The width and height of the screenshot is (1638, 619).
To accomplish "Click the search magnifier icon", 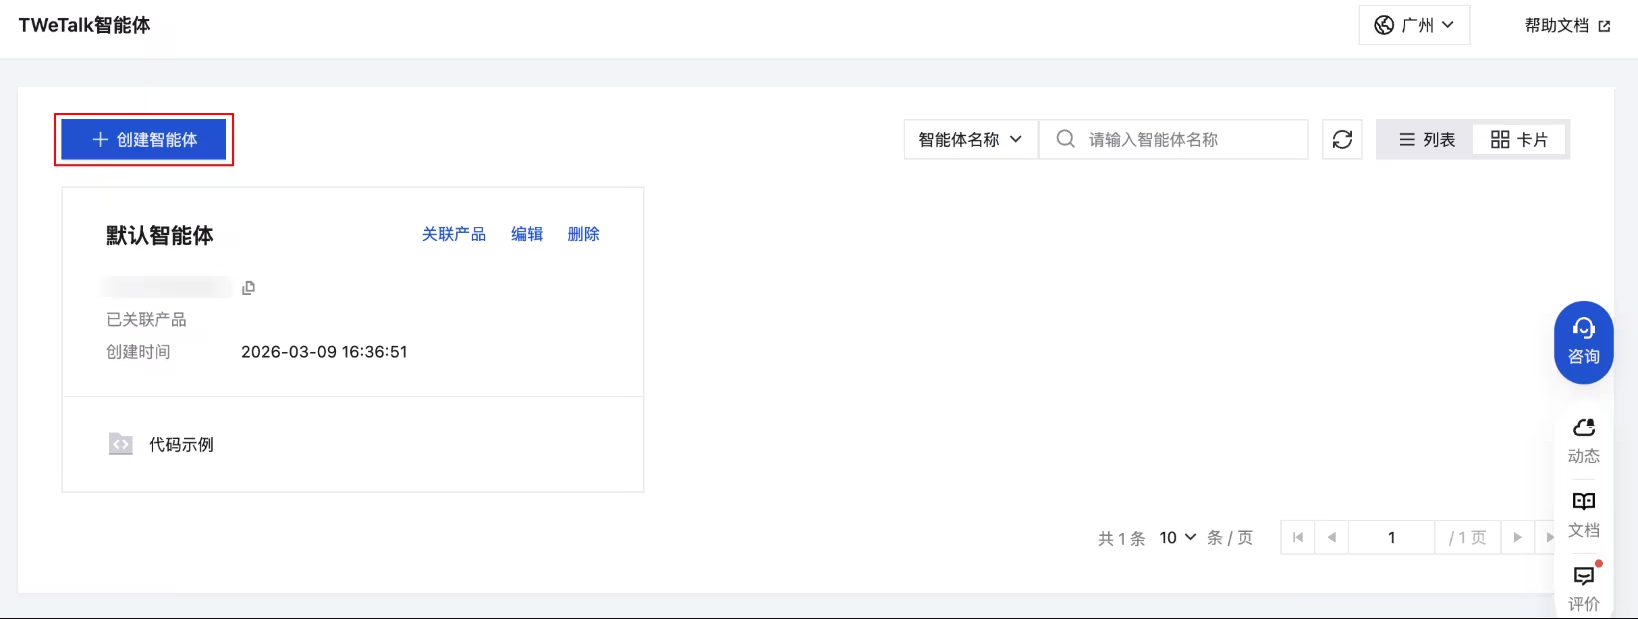I will coord(1066,139).
